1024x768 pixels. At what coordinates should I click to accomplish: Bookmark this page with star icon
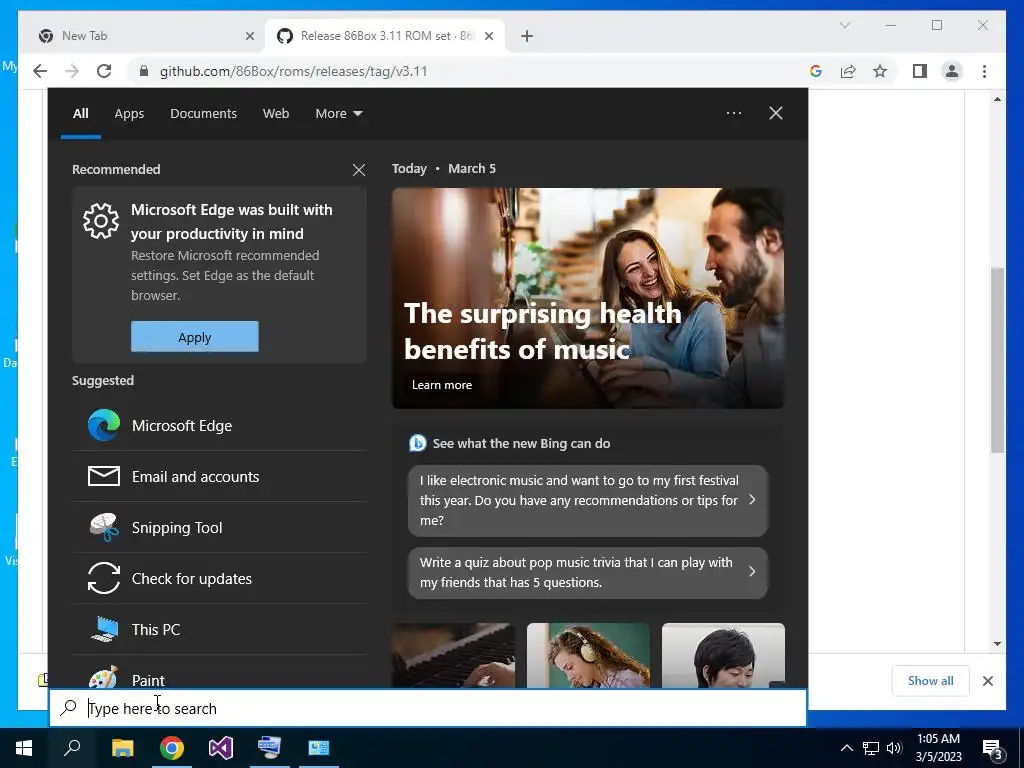tap(880, 71)
